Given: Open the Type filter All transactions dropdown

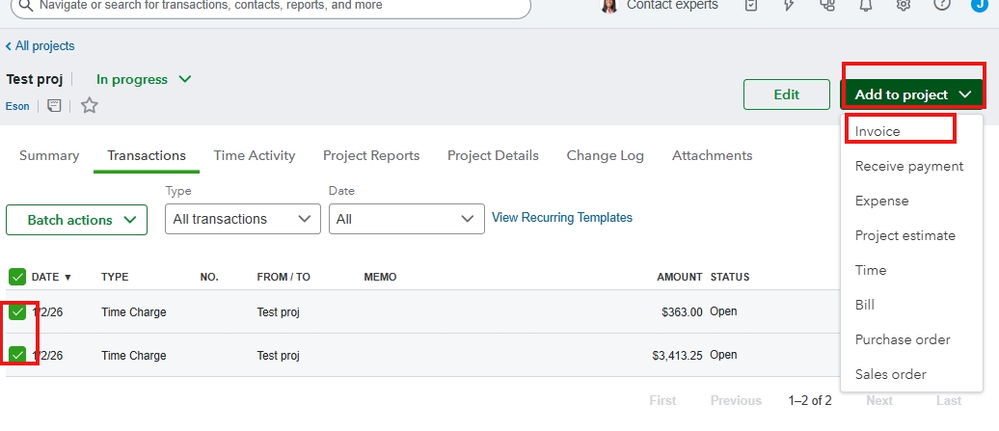Looking at the screenshot, I should tap(242, 219).
